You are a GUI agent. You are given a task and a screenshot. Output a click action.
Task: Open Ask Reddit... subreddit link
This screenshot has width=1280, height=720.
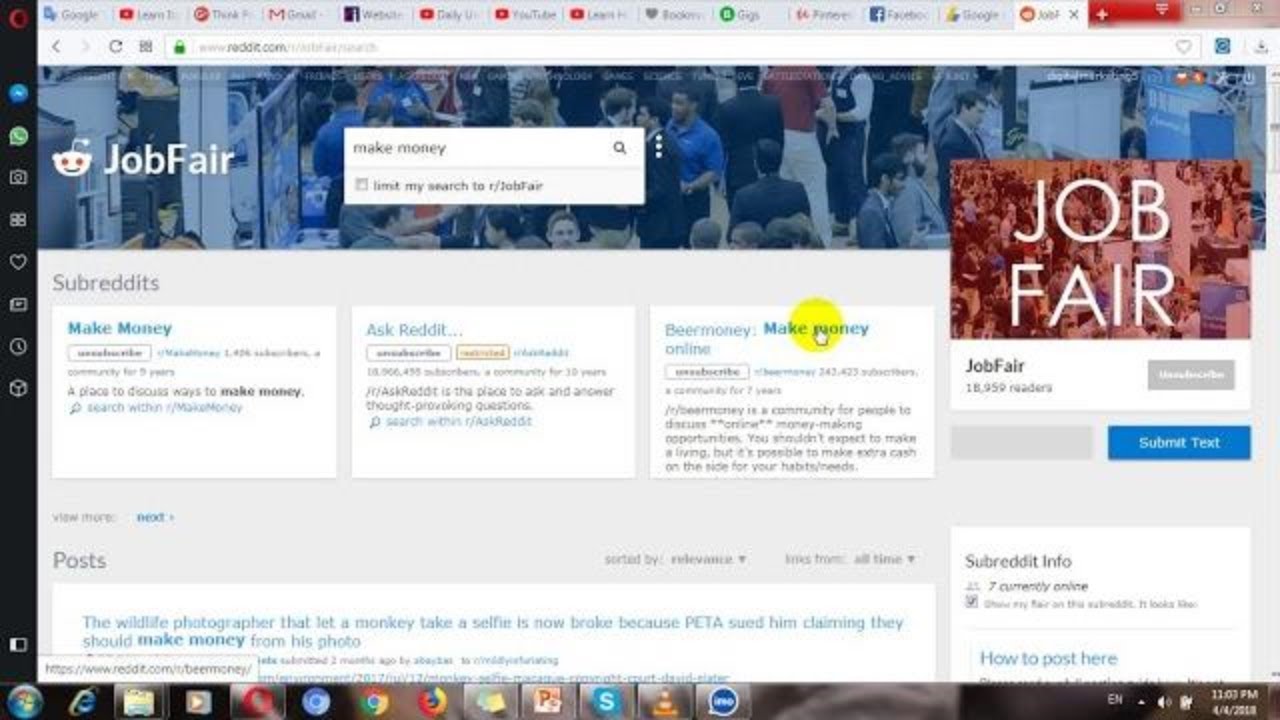414,330
